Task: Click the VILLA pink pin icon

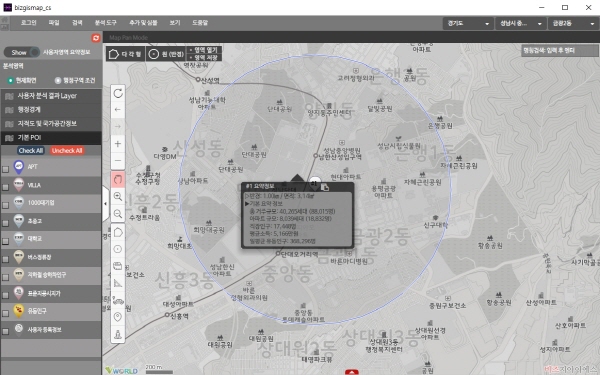Action: pyautogui.click(x=19, y=185)
